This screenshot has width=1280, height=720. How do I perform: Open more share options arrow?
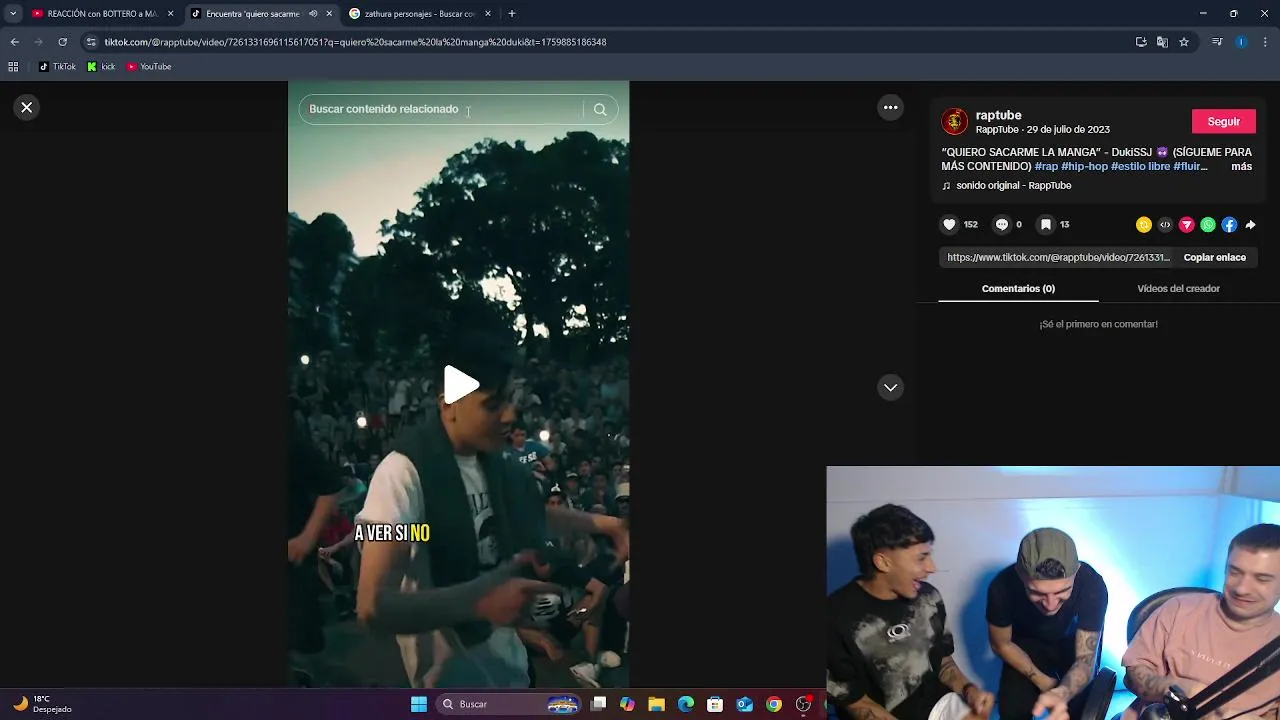(1250, 225)
